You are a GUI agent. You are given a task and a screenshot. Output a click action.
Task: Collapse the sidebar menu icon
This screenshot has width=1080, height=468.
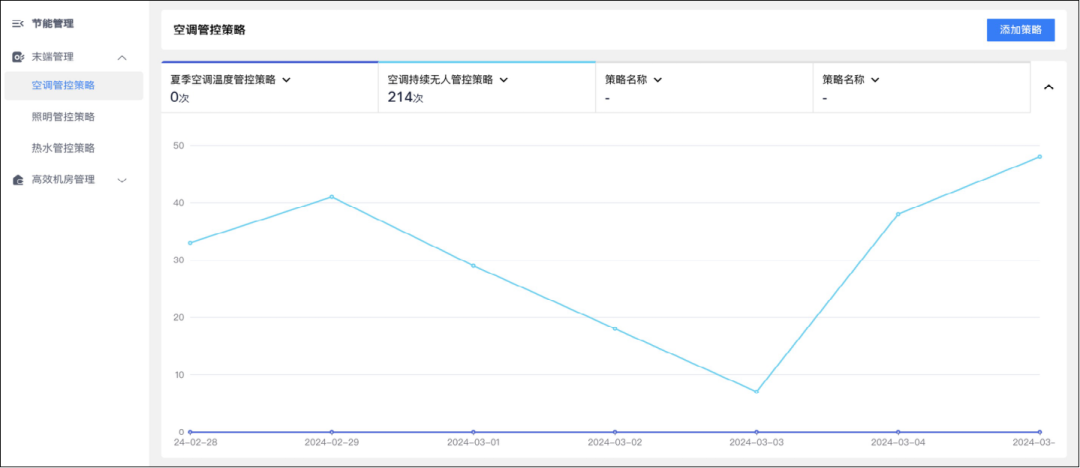[17, 23]
